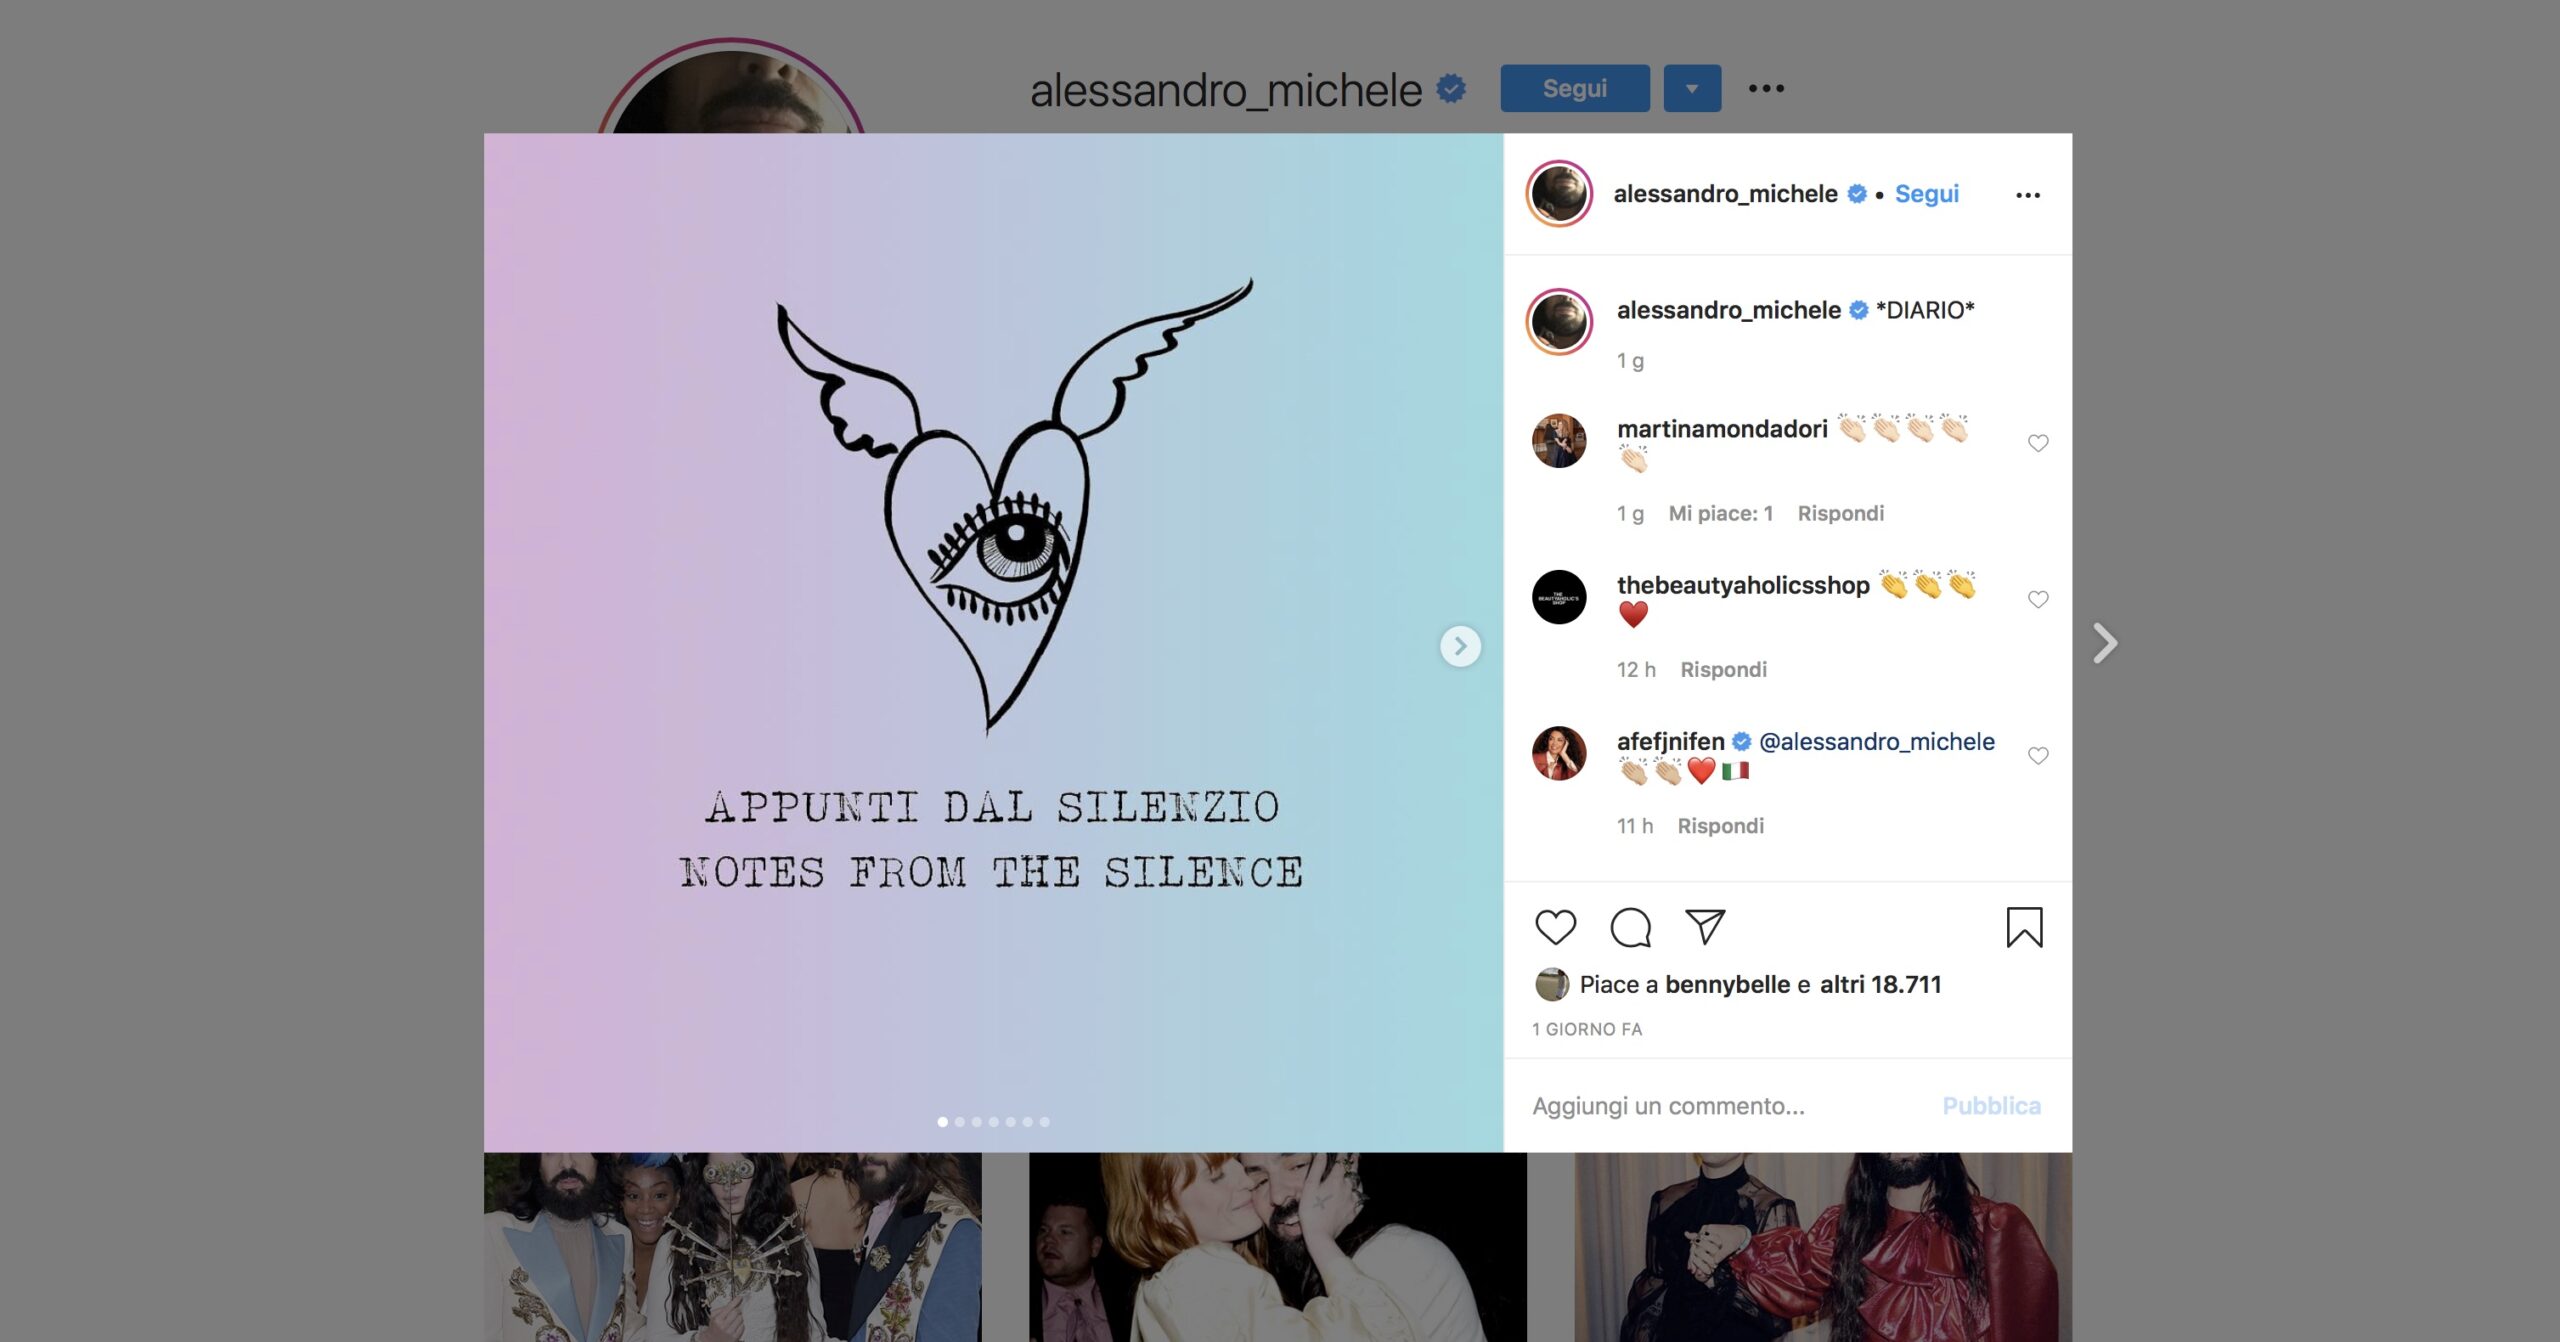Advance to the next post arrow
Viewport: 2560px width, 1342px height.
[2105, 643]
